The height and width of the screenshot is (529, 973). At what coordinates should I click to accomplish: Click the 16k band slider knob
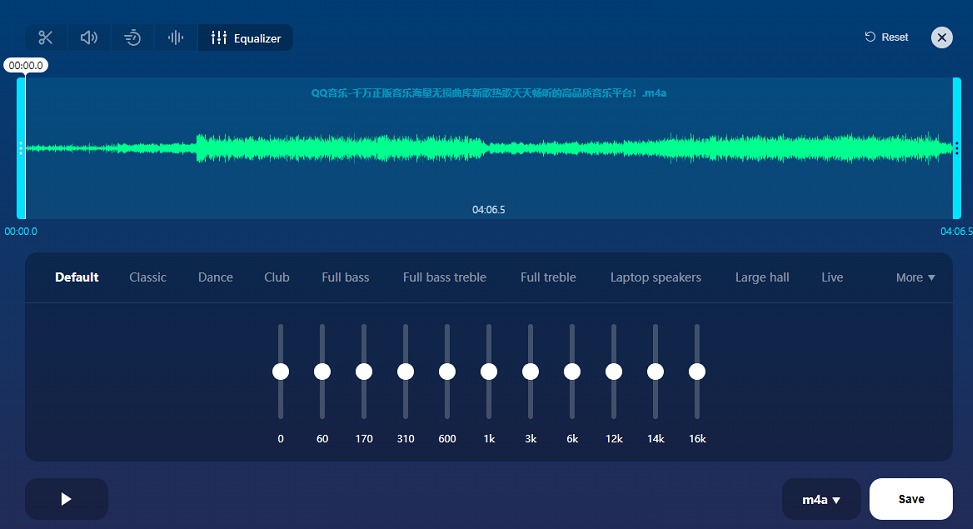click(x=697, y=371)
